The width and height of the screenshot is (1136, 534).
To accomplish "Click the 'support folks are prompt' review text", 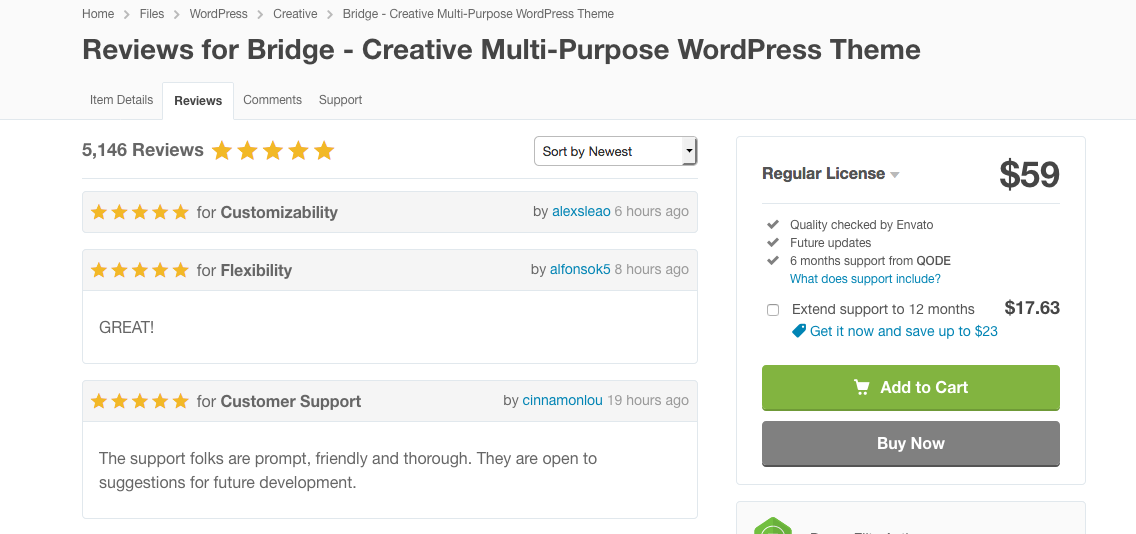I will [x=348, y=470].
